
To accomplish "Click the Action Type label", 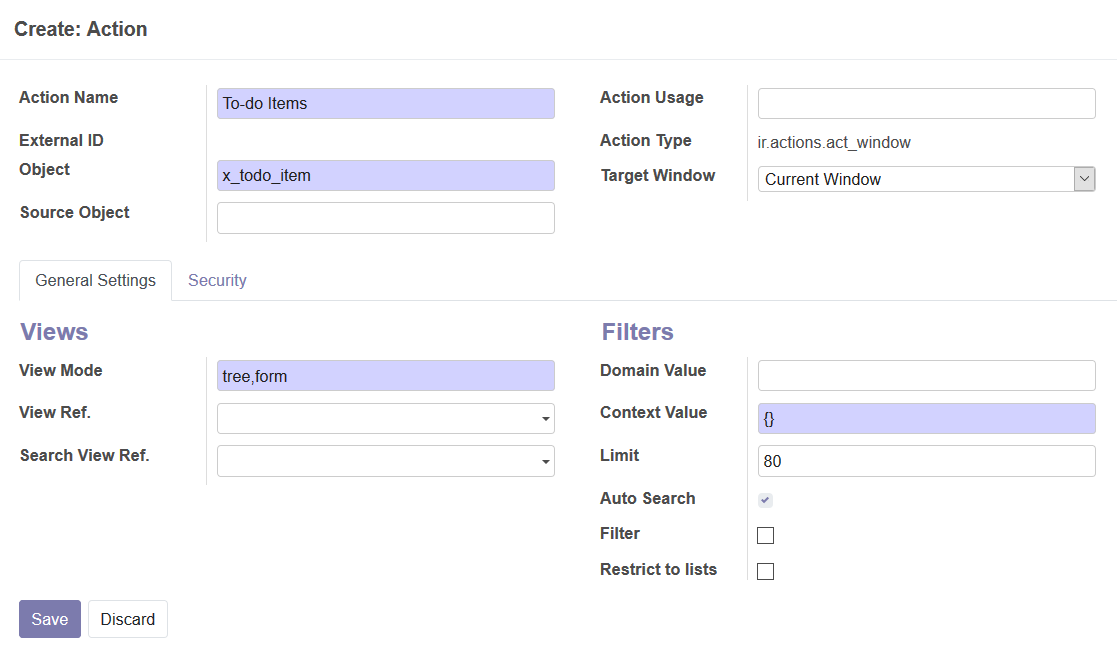I will coord(645,140).
